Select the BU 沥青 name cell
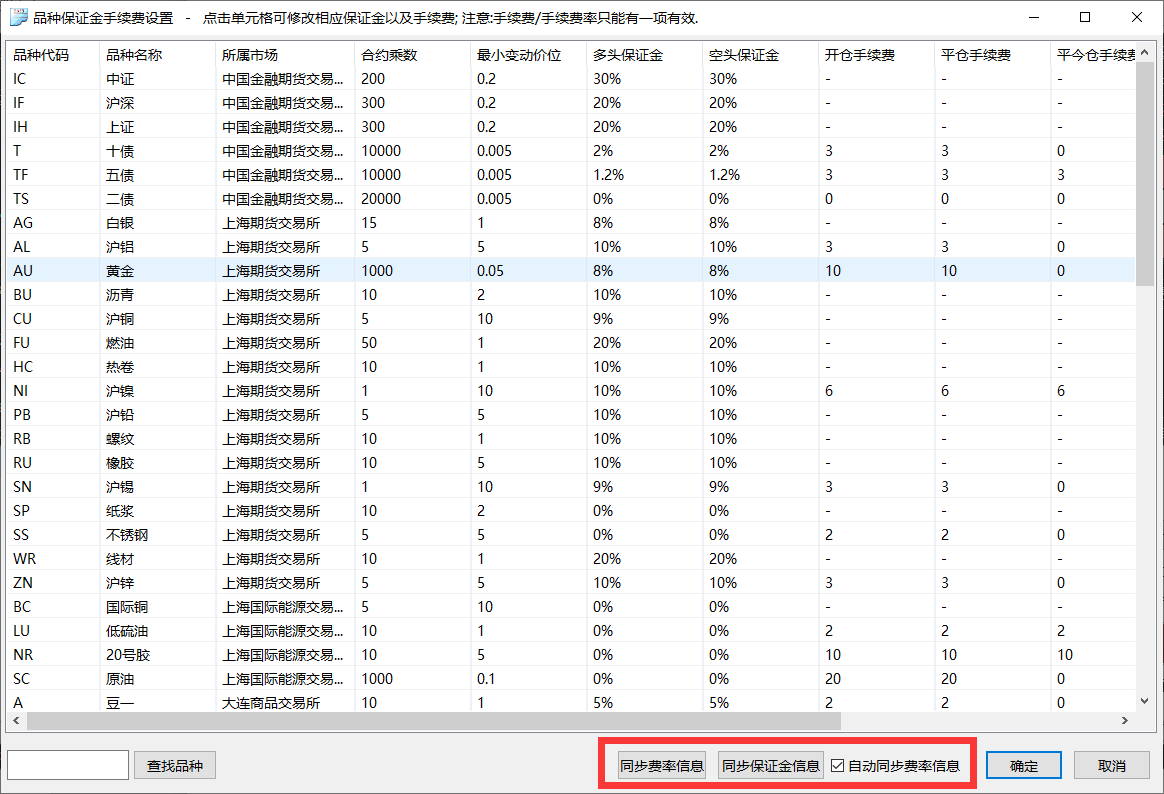 pos(157,295)
